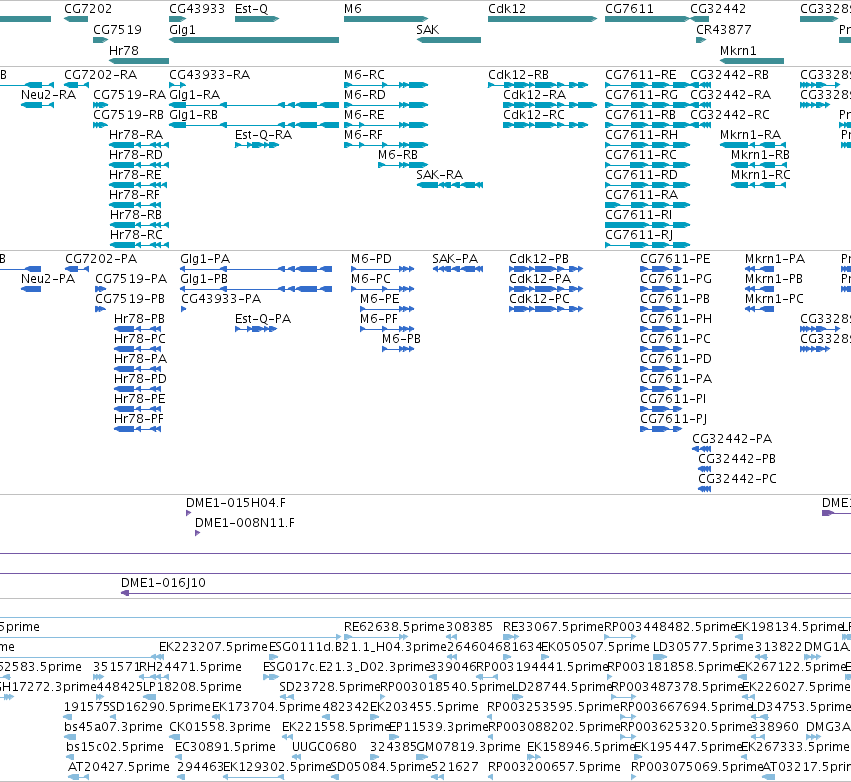
Task: Click protein Mkrn1-PC label
Action: click(774, 299)
